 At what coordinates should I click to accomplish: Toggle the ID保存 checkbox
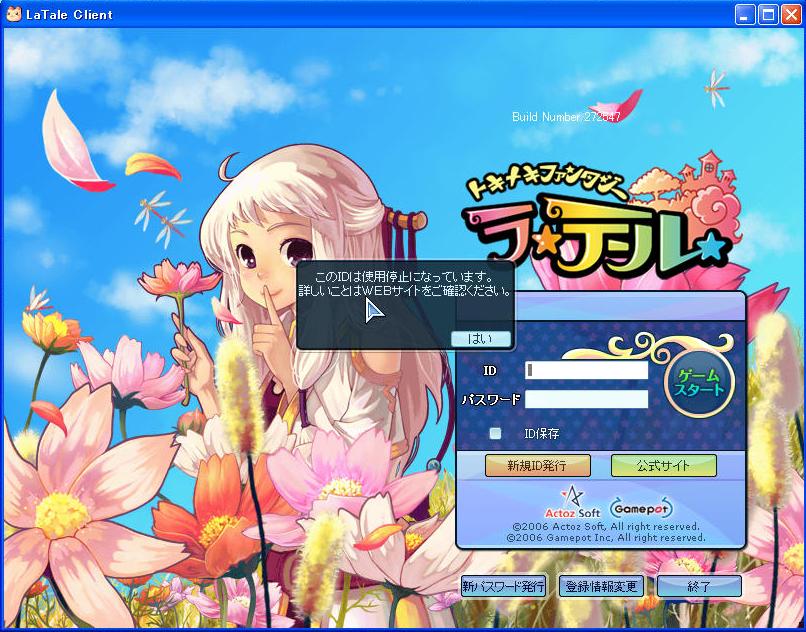coord(495,434)
